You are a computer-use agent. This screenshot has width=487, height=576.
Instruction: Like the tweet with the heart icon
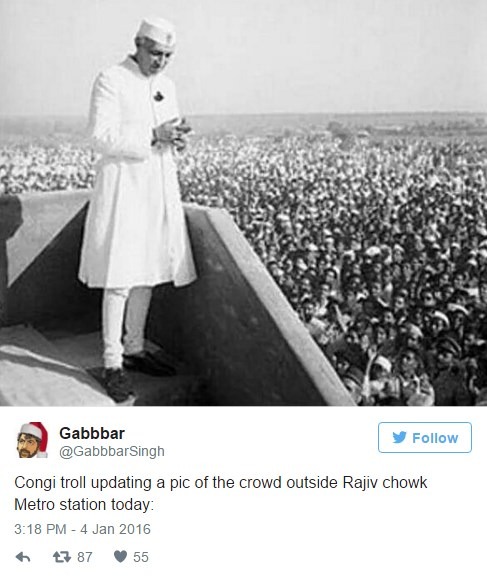pyautogui.click(x=120, y=557)
